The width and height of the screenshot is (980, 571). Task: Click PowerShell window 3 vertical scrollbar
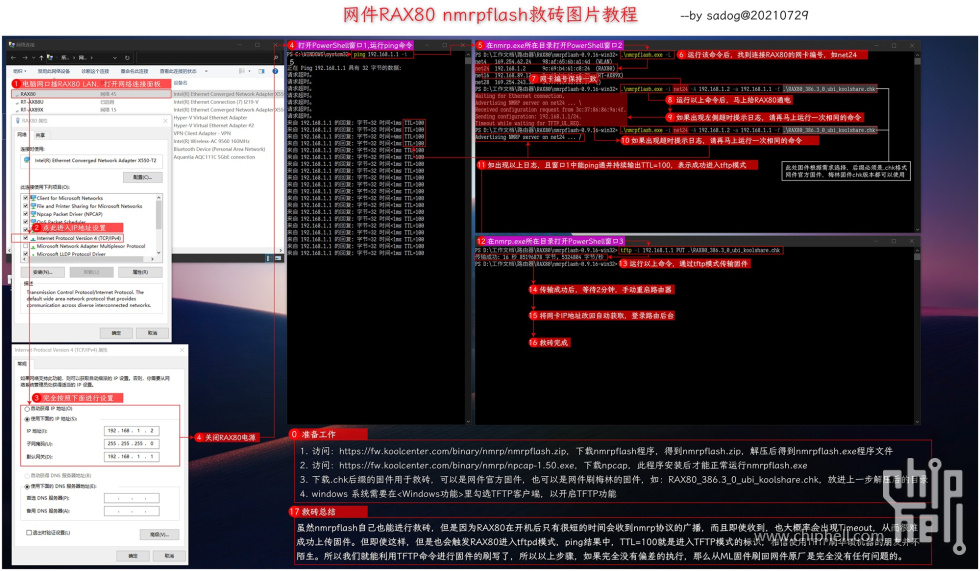coord(917,335)
